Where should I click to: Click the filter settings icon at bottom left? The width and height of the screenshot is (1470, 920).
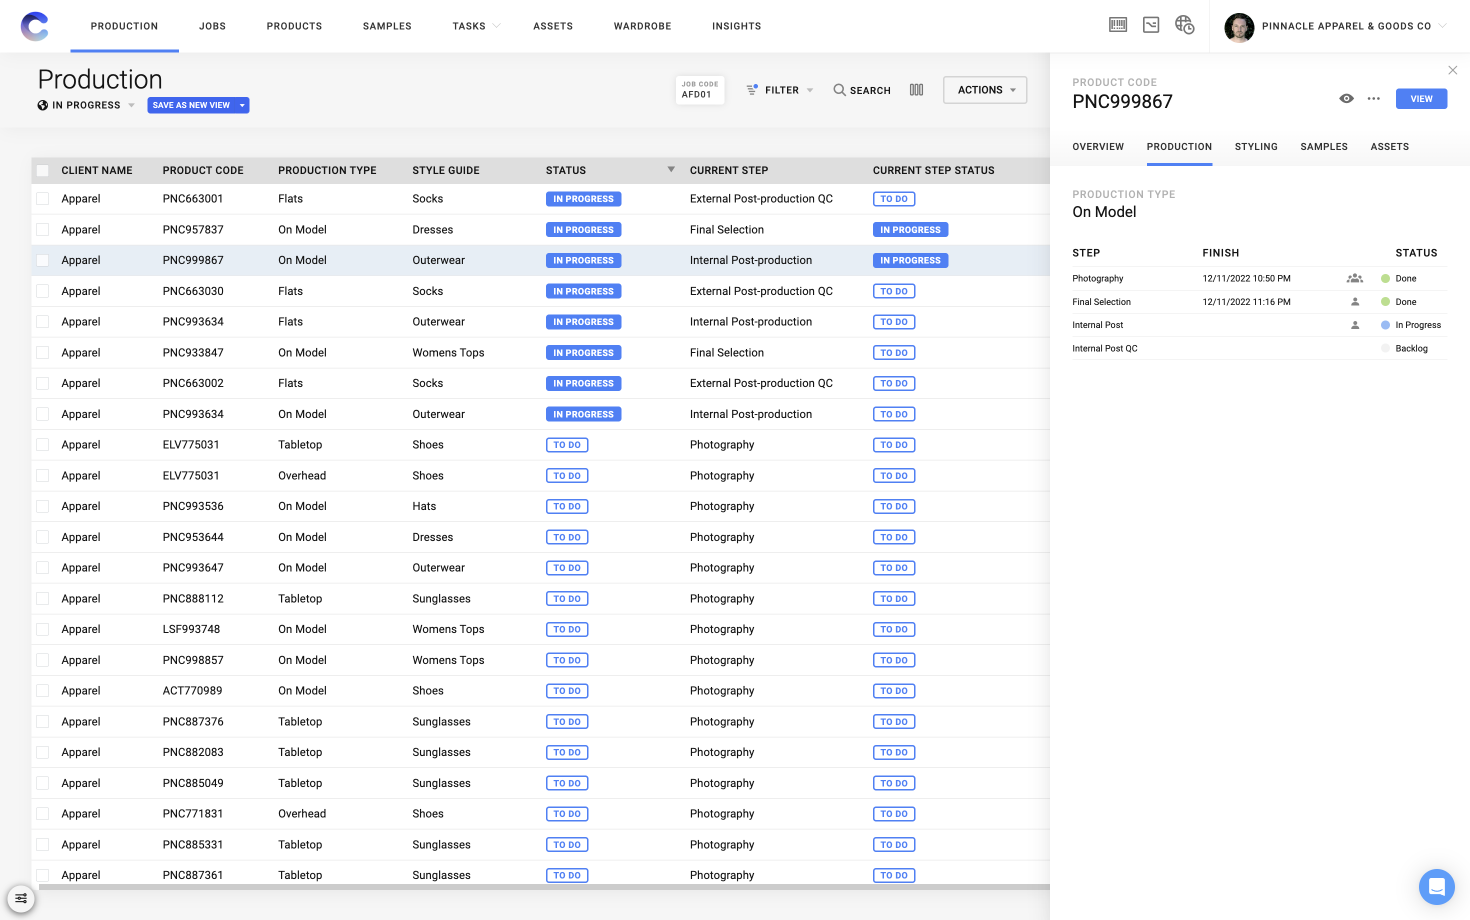[21, 898]
